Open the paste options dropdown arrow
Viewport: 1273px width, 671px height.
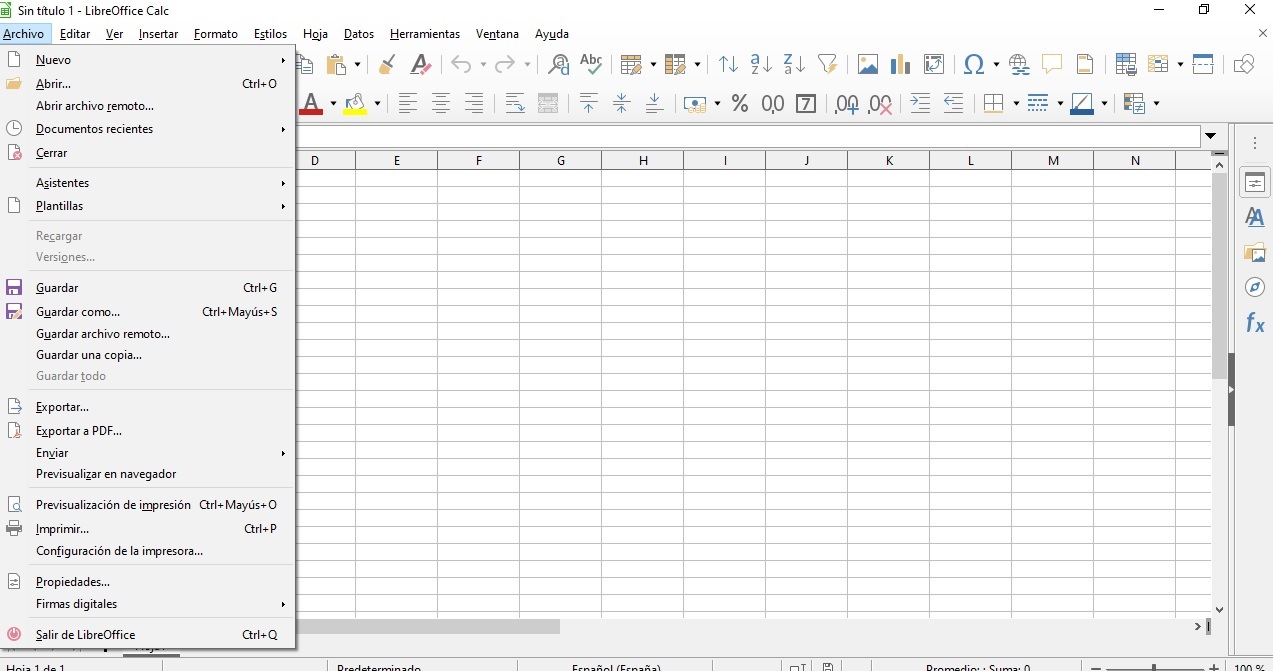(357, 64)
